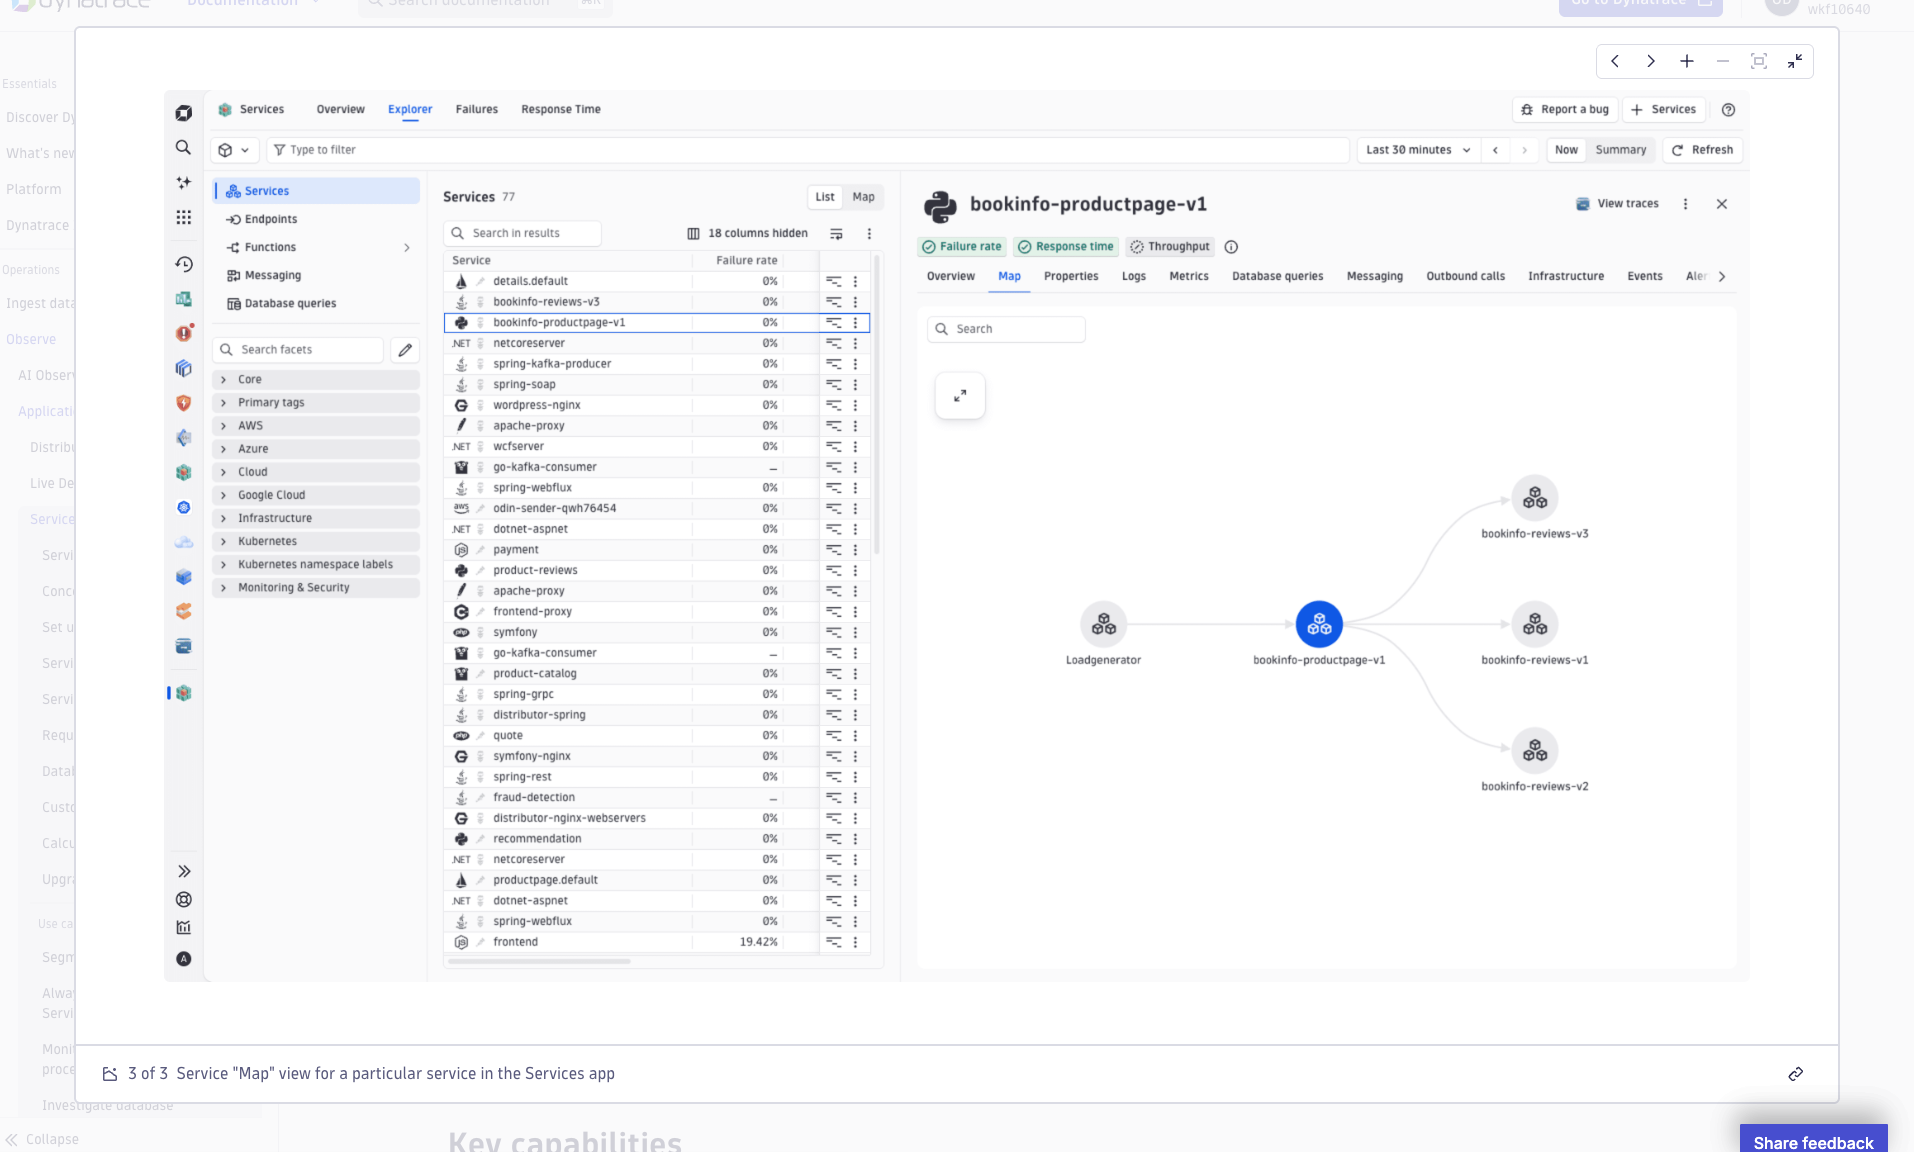Expand the Functions submenu chevron
1914x1152 pixels.
coord(406,248)
